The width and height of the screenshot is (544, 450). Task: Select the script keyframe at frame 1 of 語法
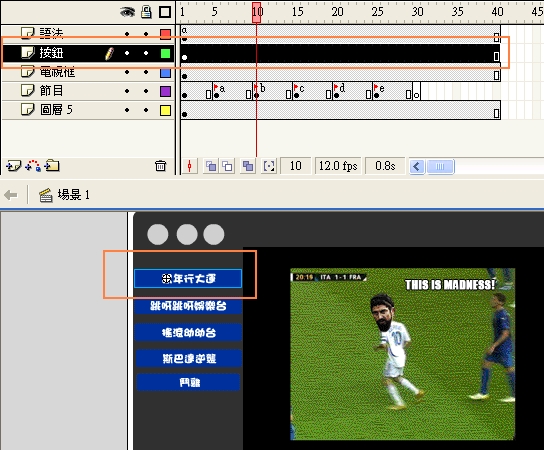tap(185, 34)
